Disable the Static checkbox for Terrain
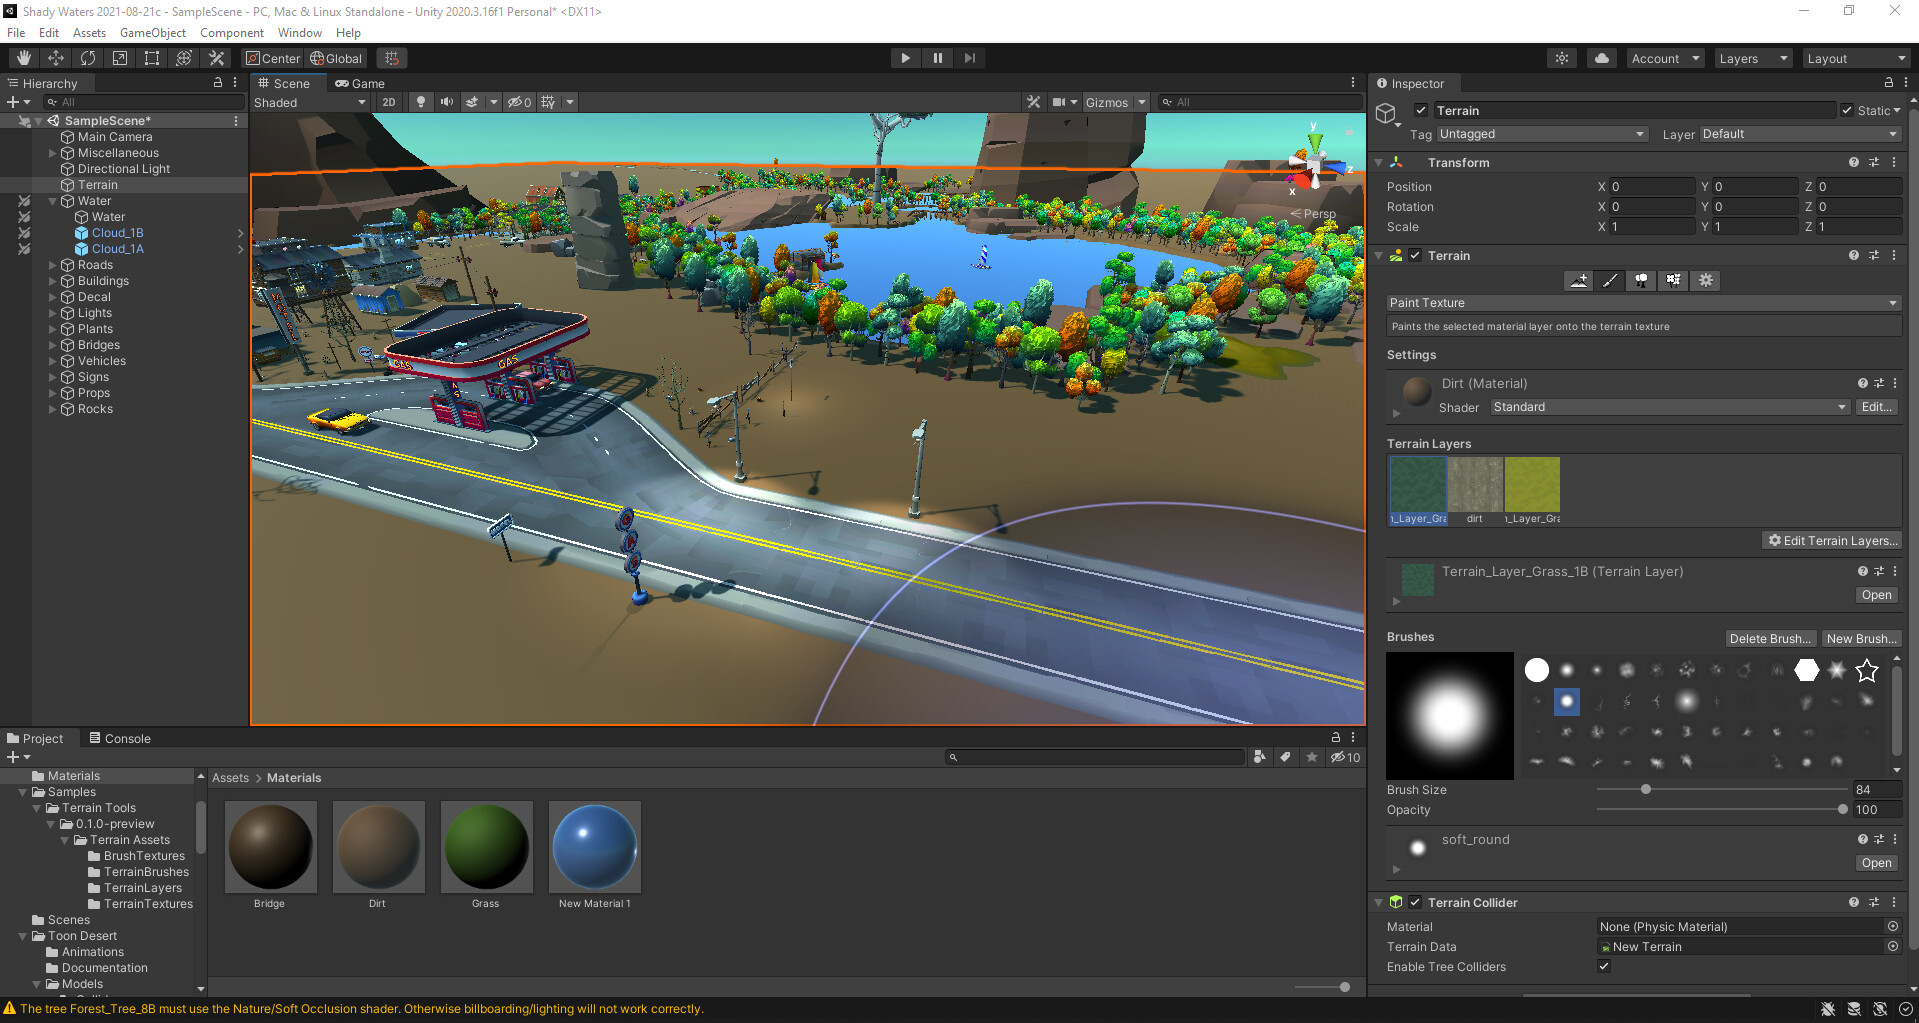Screen dimensions: 1919x1023 click(x=1847, y=110)
